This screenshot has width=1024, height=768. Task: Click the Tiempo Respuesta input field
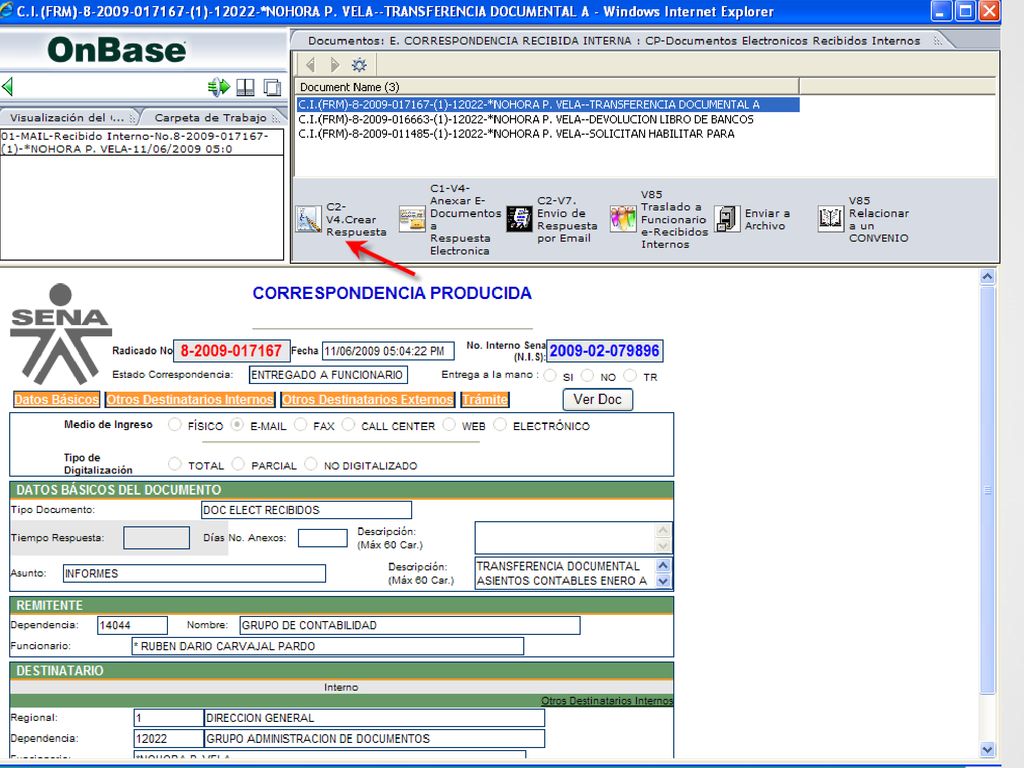click(156, 538)
